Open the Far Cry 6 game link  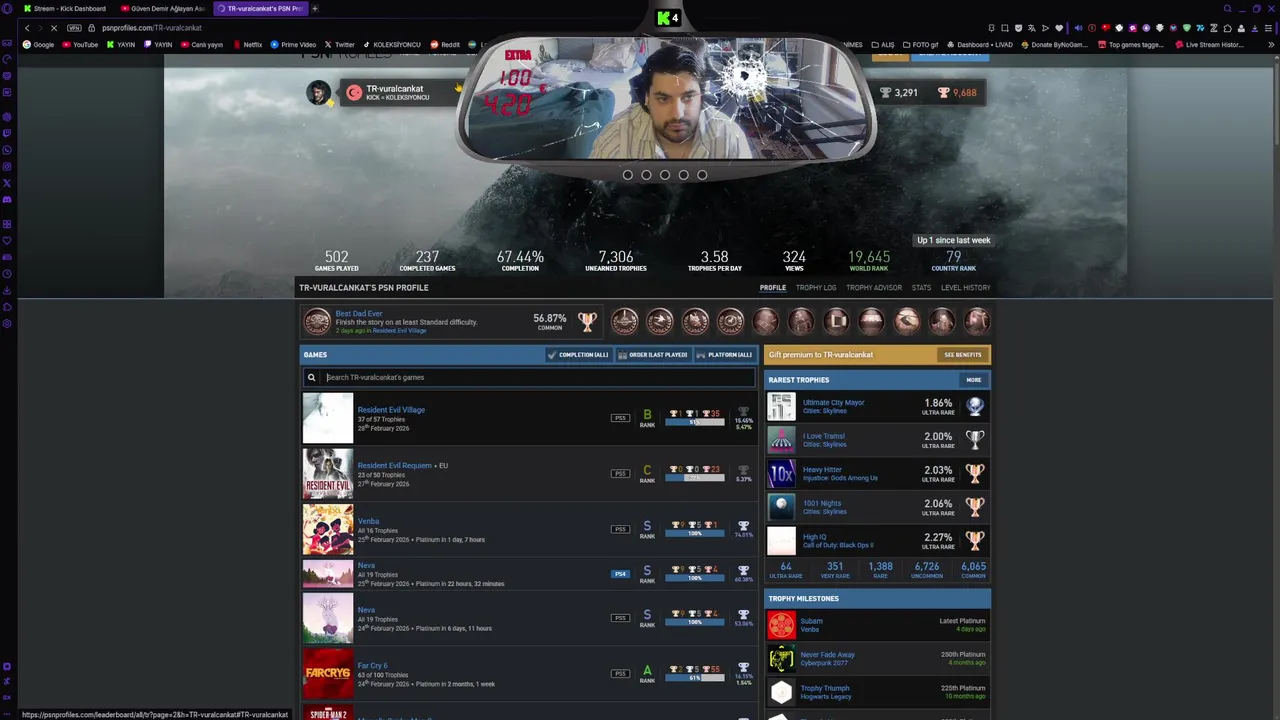tap(372, 666)
